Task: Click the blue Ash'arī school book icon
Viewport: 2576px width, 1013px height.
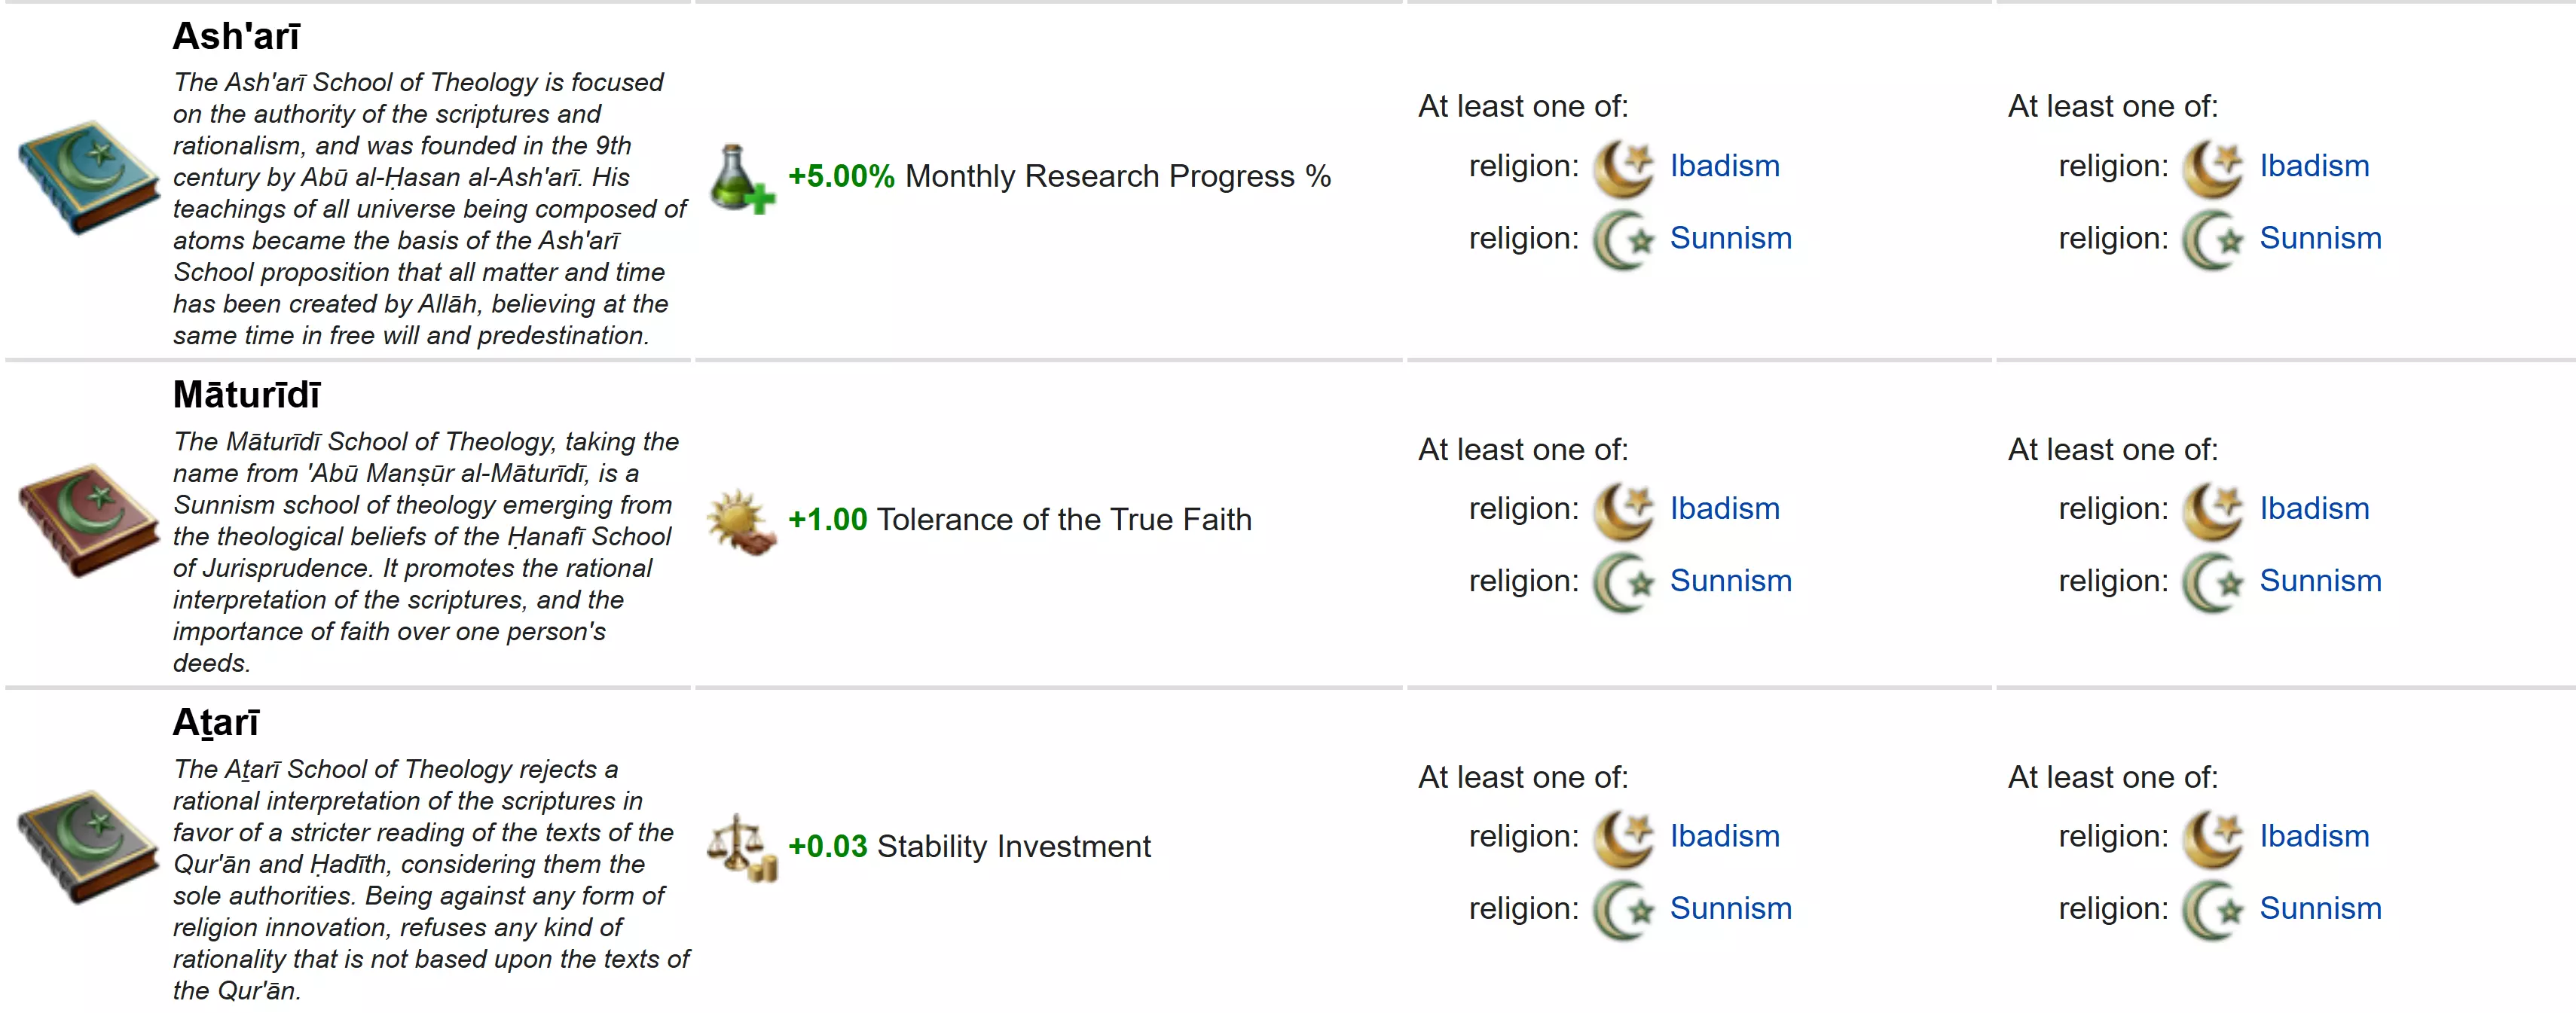Action: [x=88, y=177]
